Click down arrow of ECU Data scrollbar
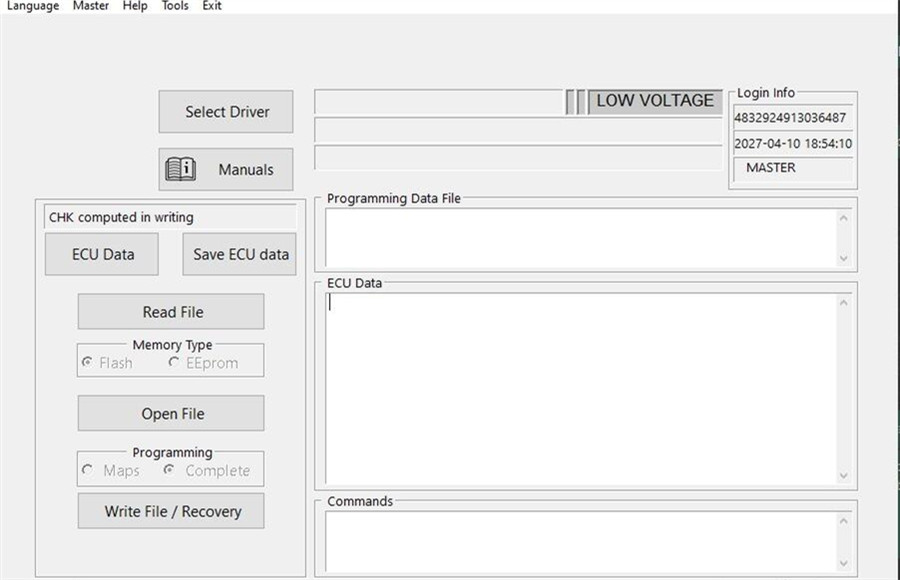This screenshot has height=580, width=900. click(844, 475)
